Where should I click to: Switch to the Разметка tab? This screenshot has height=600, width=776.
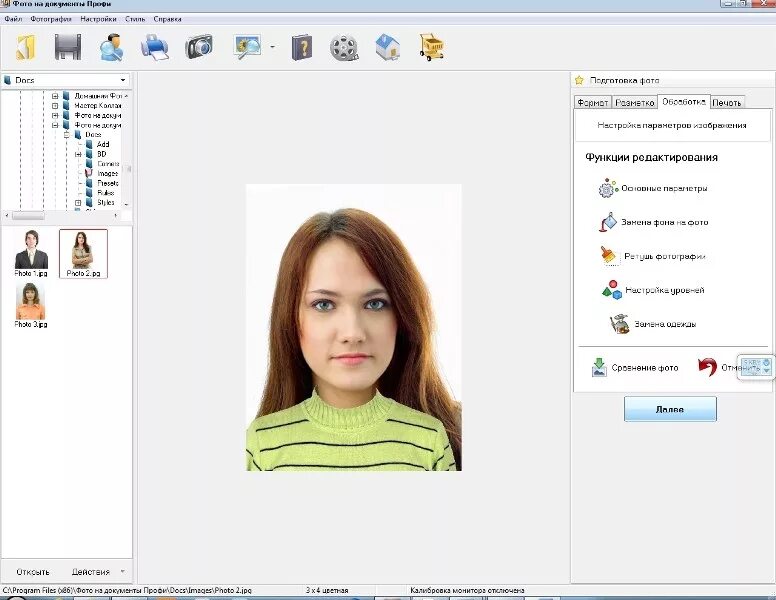[634, 102]
